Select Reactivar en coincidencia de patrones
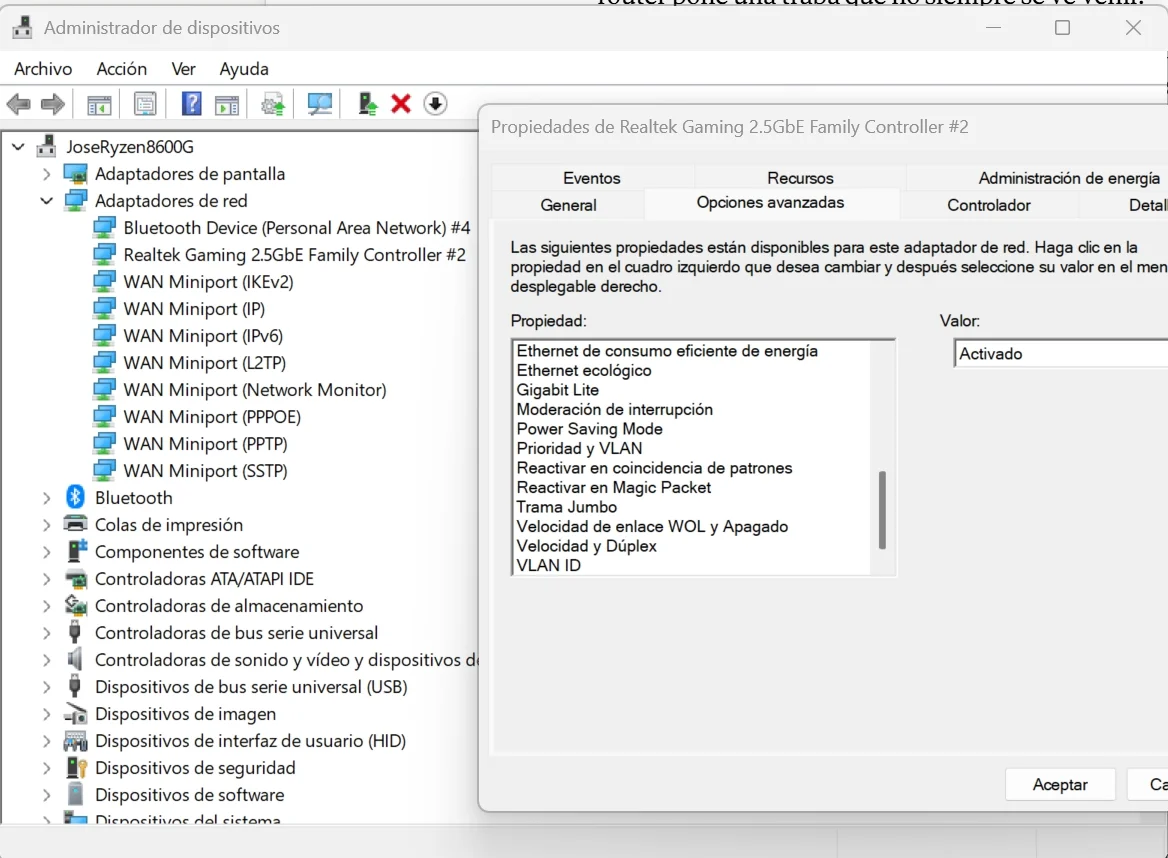Image resolution: width=1168 pixels, height=858 pixels. click(x=655, y=468)
